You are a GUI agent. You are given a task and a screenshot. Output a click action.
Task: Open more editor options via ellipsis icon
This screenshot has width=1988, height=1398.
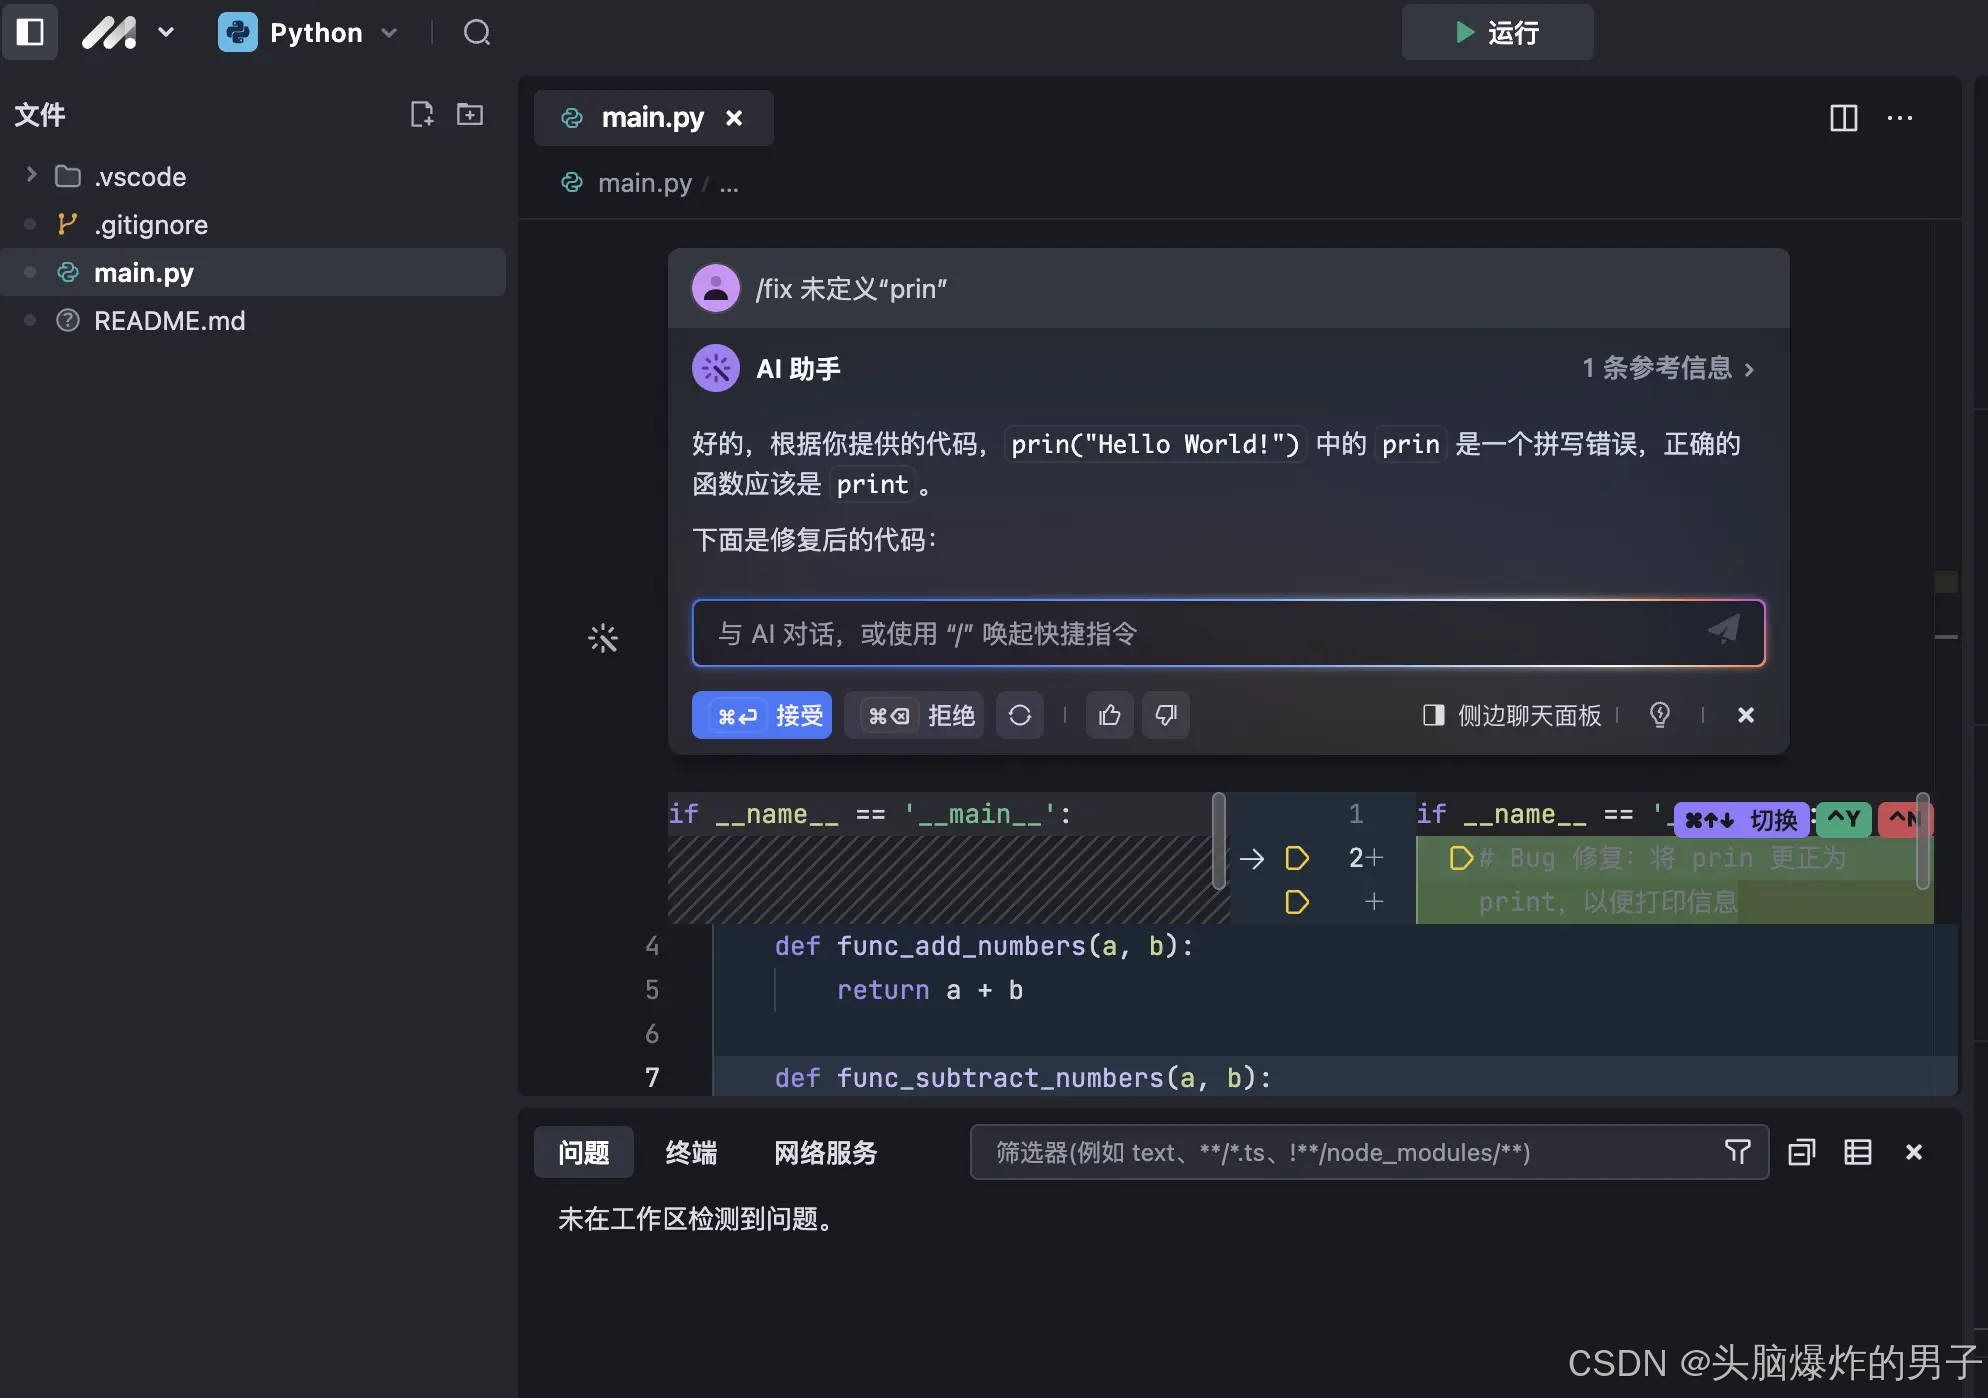1900,118
